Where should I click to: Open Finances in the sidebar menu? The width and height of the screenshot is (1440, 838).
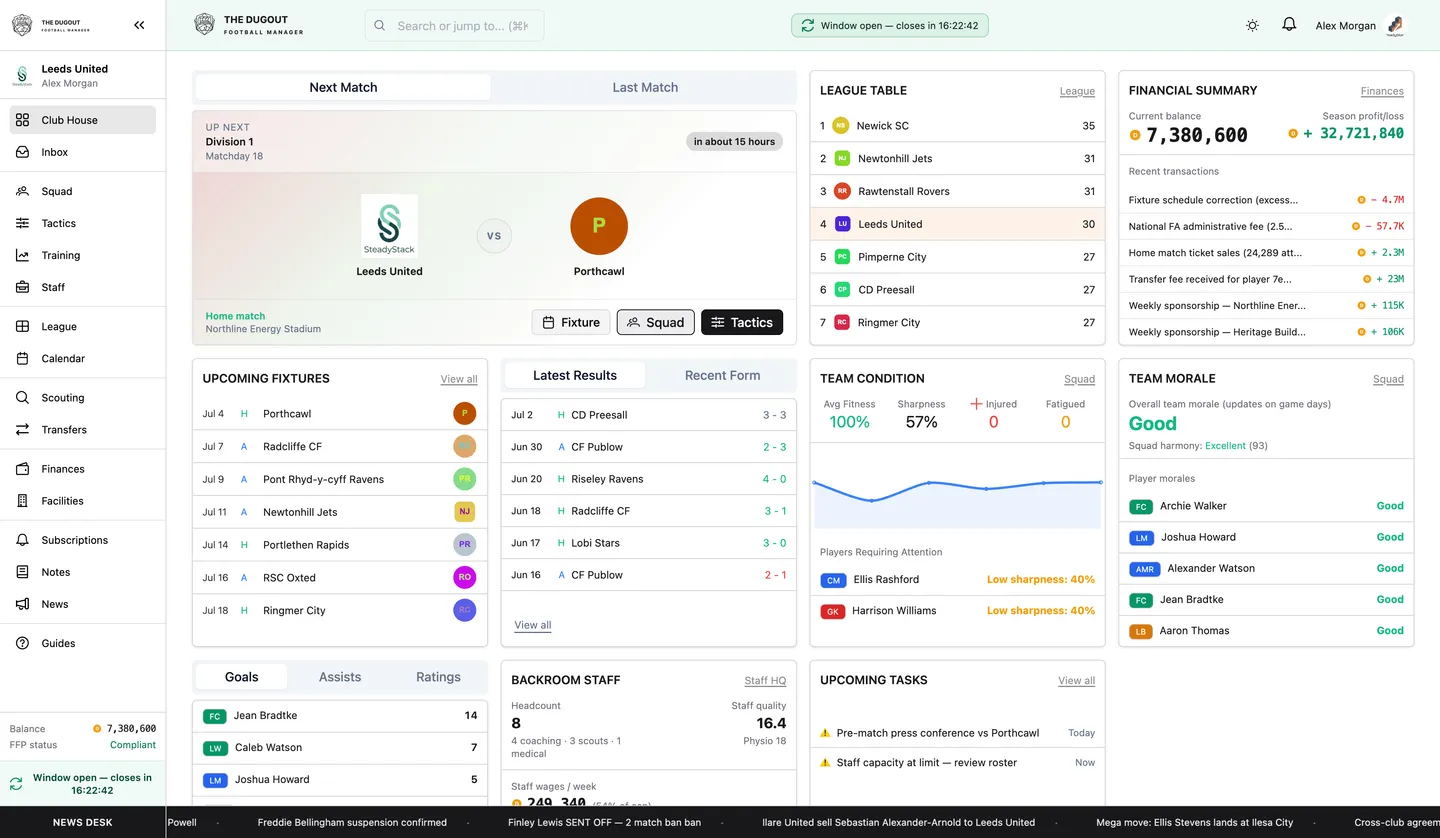click(83, 468)
